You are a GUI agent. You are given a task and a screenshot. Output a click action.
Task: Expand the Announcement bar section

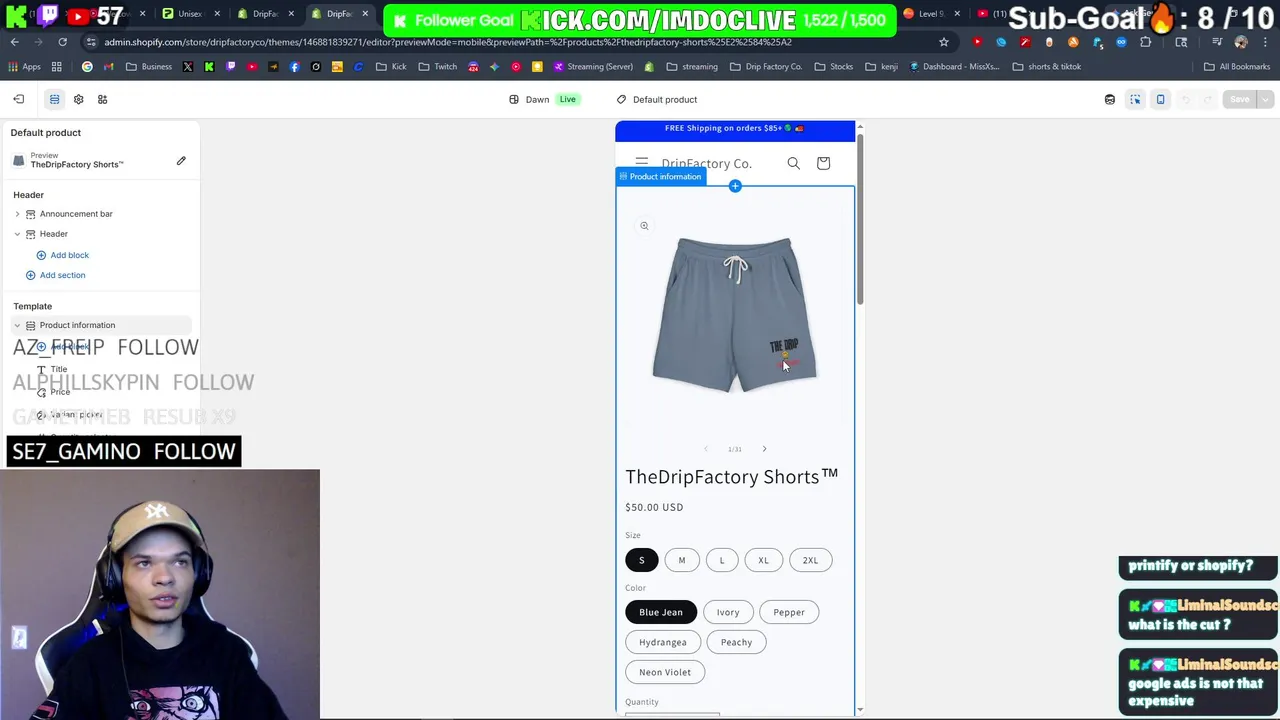point(17,214)
